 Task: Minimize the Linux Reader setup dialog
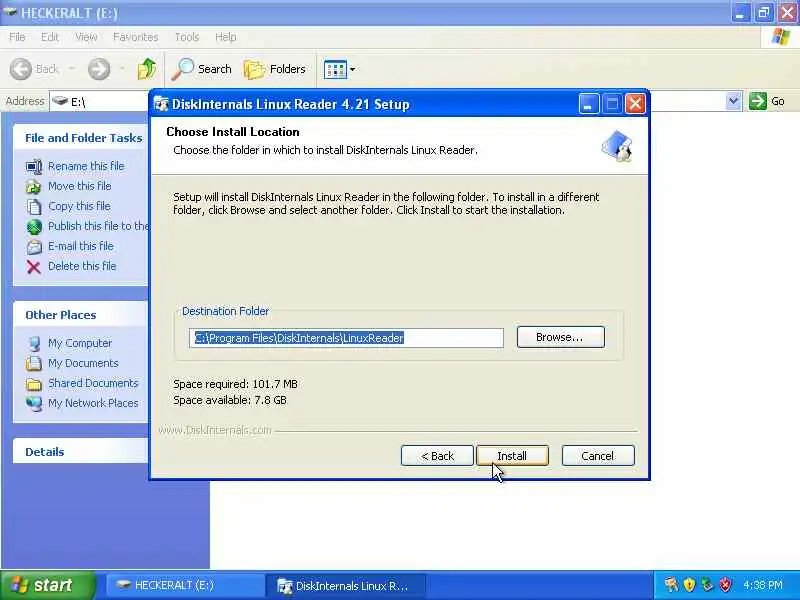coord(588,104)
